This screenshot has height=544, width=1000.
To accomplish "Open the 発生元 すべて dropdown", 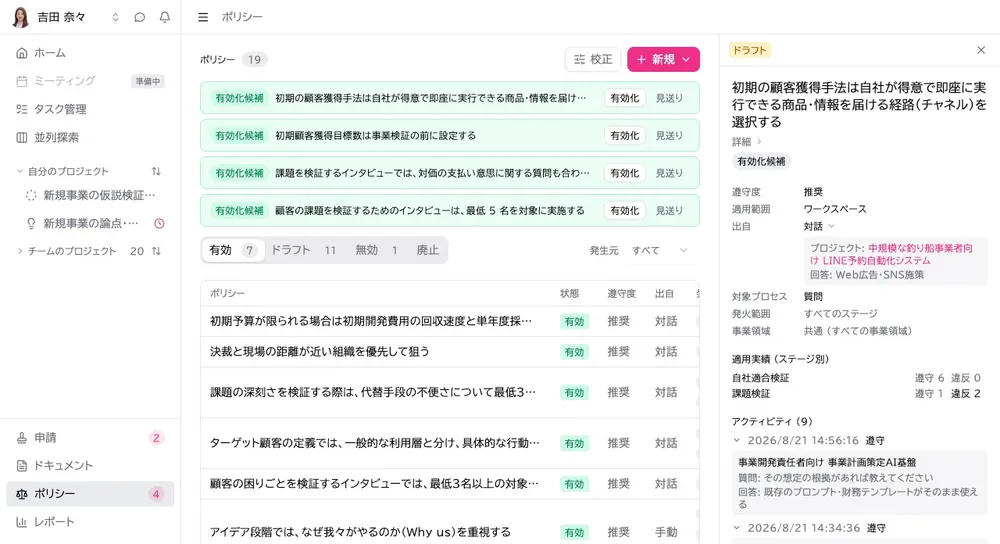I will pyautogui.click(x=659, y=251).
